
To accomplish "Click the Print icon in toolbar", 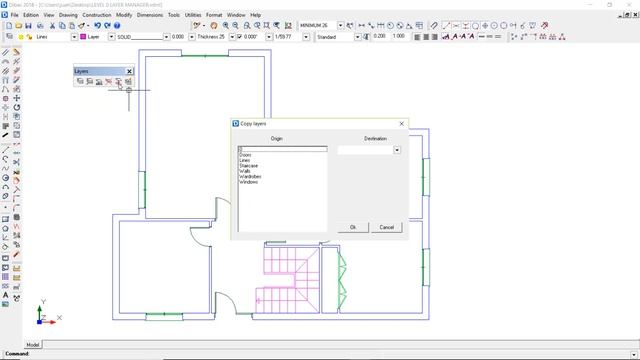I will pyautogui.click(x=40, y=26).
